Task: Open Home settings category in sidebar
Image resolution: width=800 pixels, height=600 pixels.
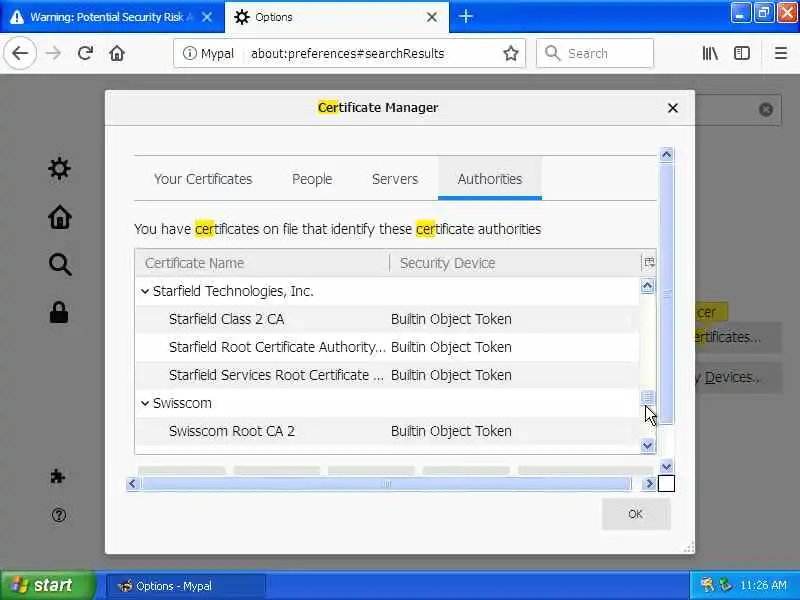Action: click(x=59, y=217)
